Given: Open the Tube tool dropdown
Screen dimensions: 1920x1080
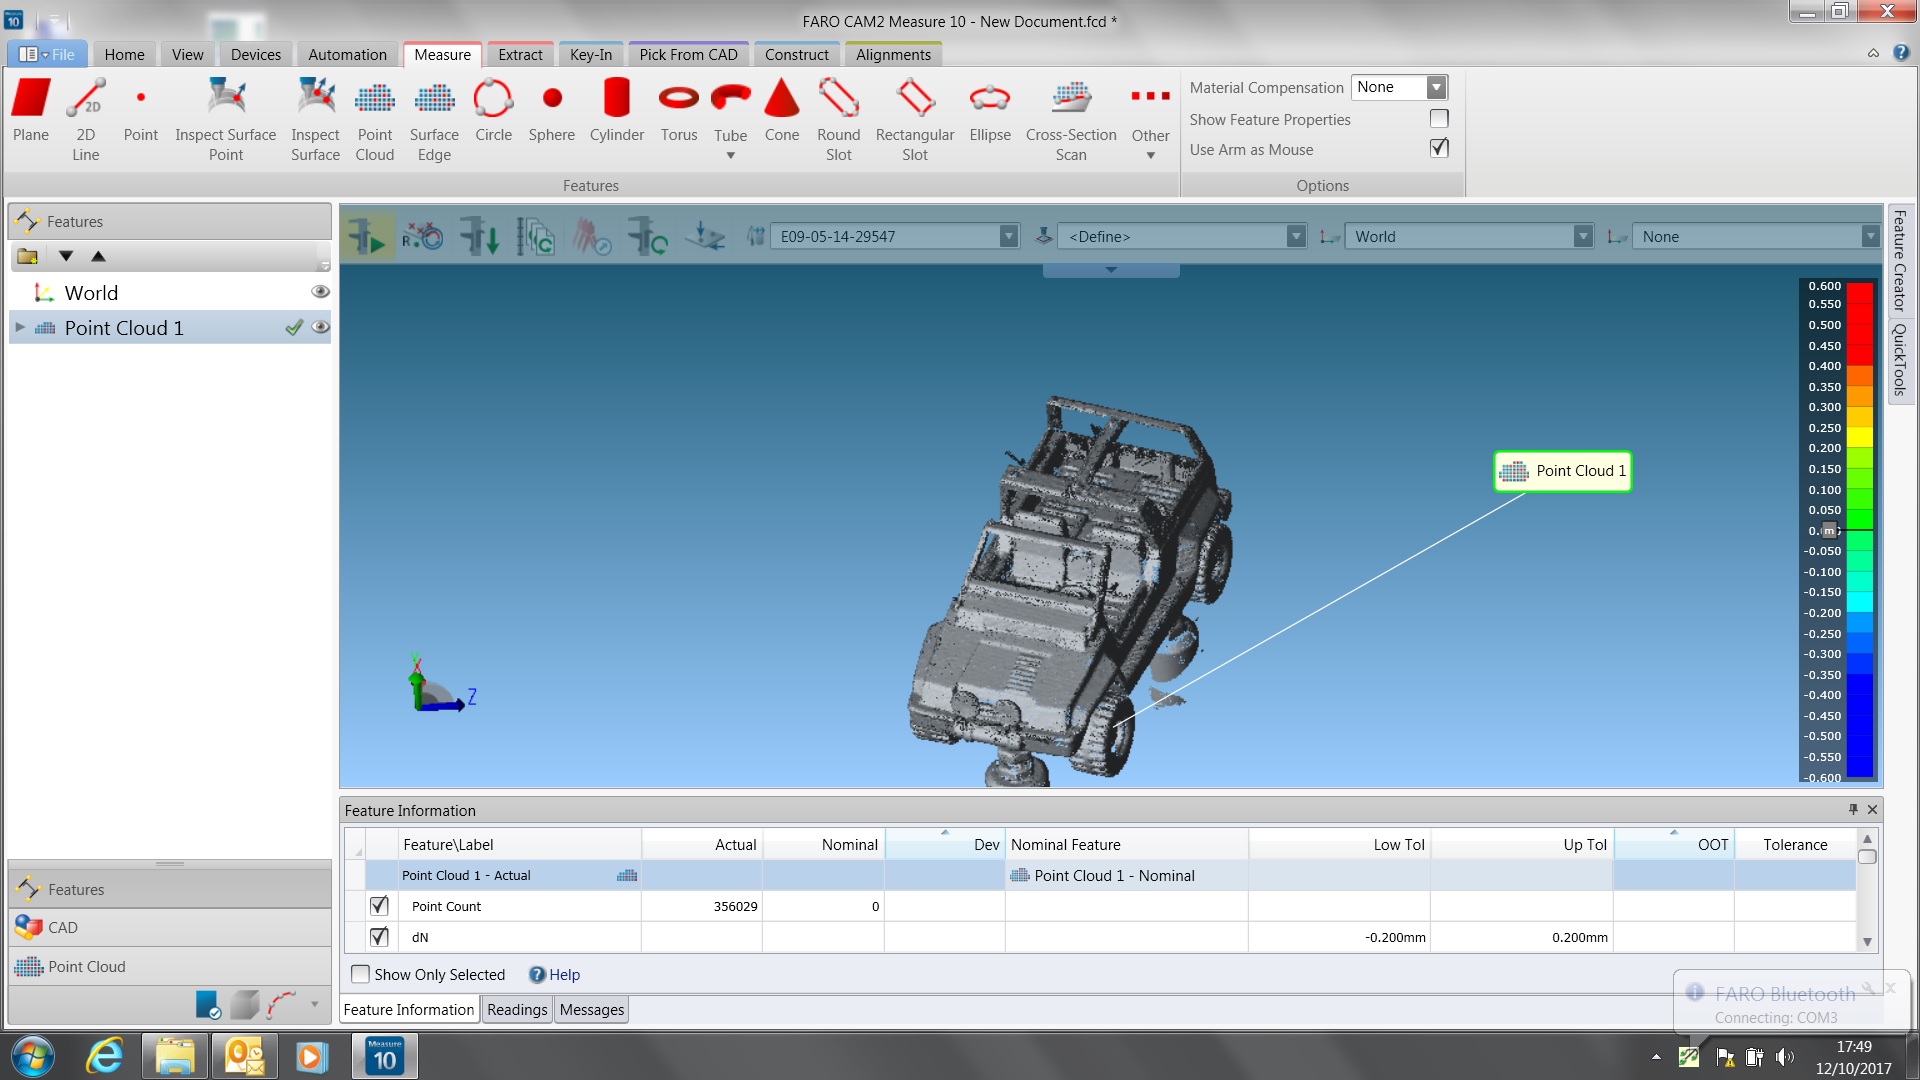Looking at the screenshot, I should (x=731, y=155).
